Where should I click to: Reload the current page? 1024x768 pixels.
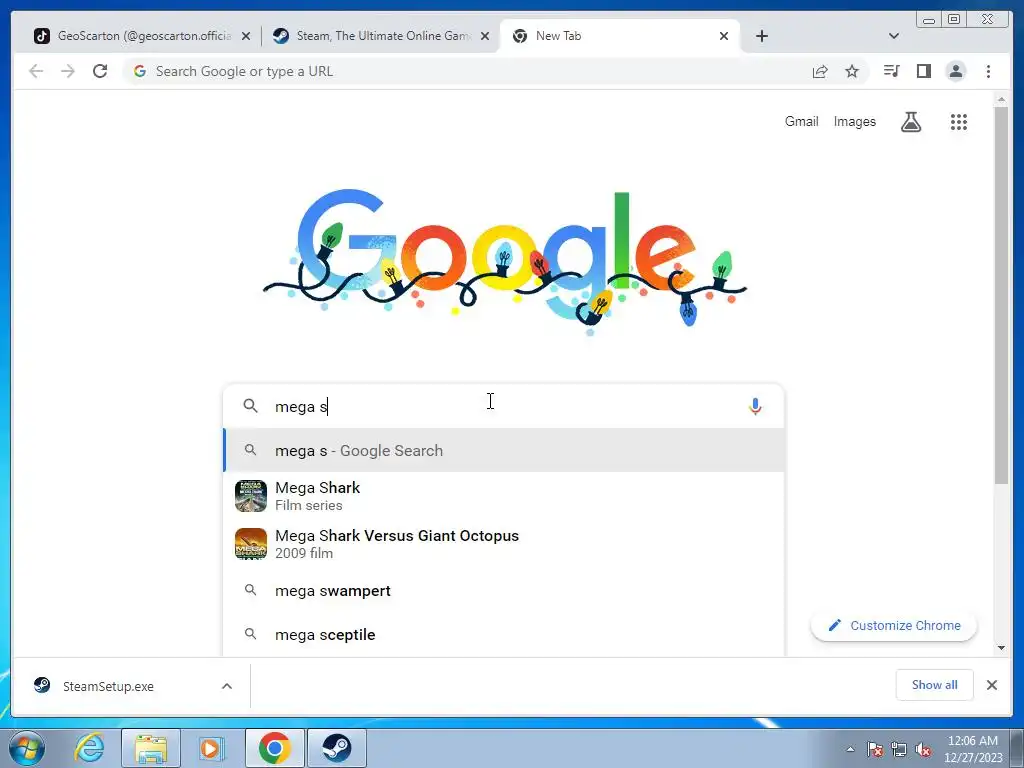click(x=100, y=71)
